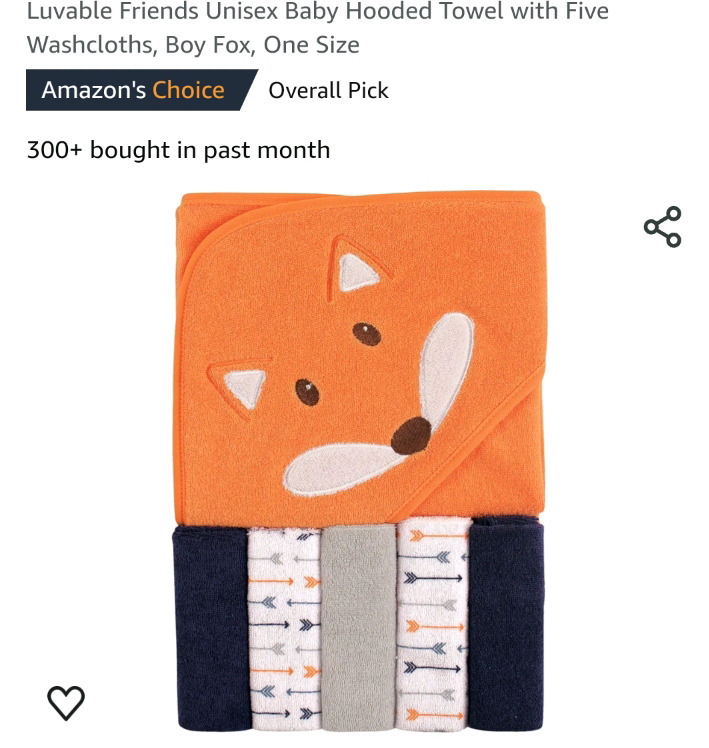Add item to wishlist with heart icon

pyautogui.click(x=66, y=702)
